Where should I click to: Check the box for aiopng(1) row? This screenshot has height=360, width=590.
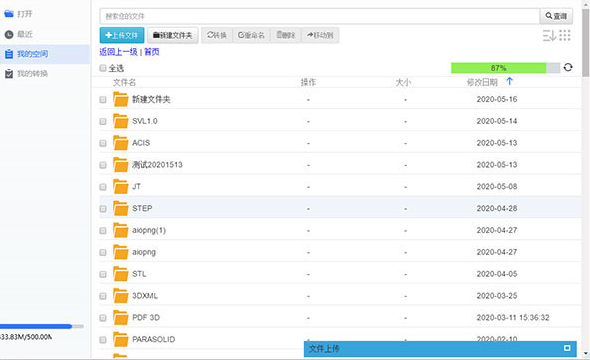103,231
